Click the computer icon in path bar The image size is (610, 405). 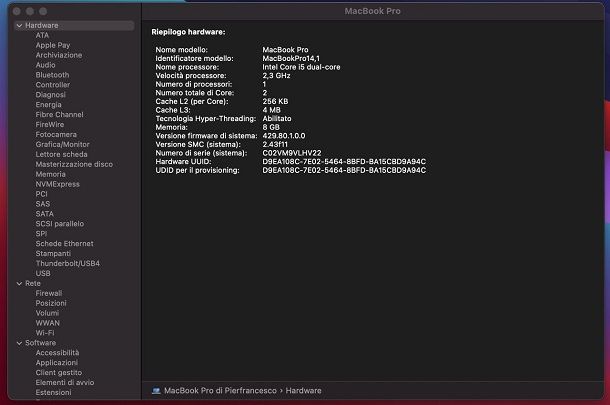point(156,391)
